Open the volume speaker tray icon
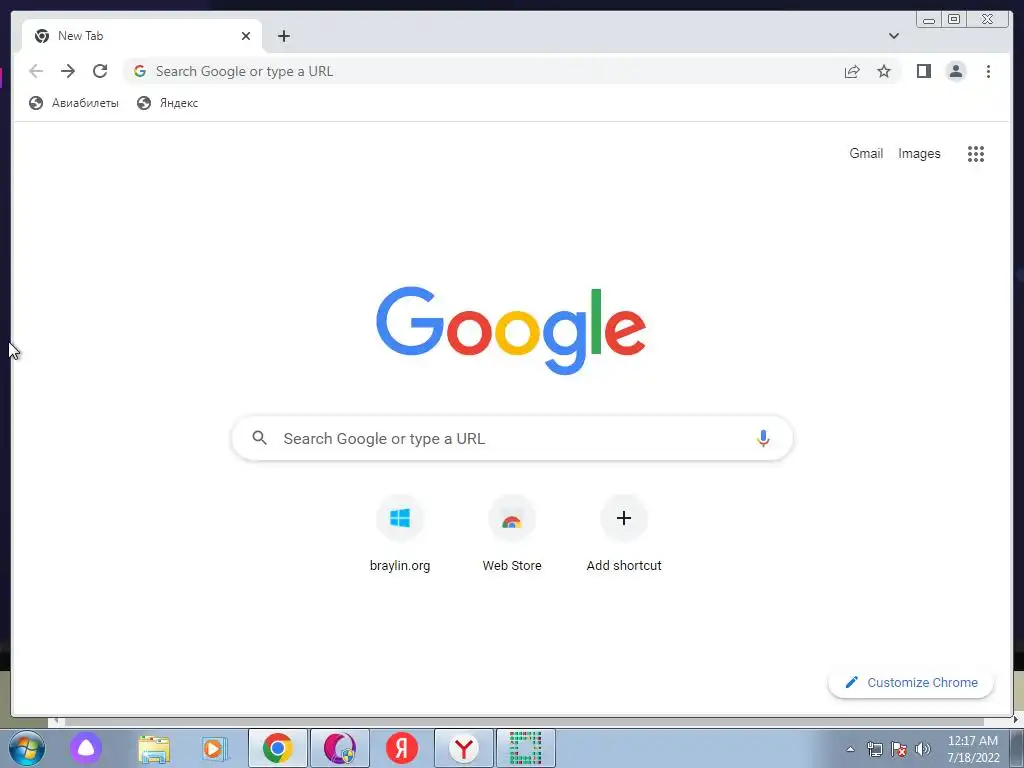1024x768 pixels. click(923, 749)
